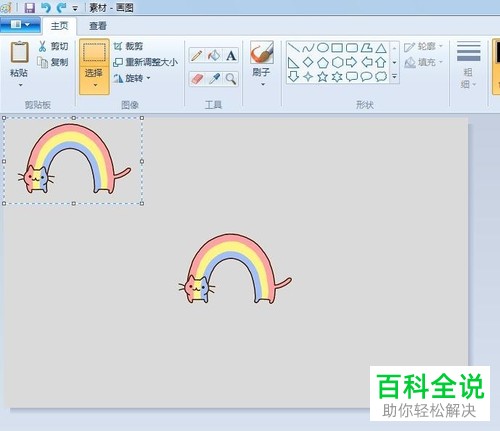Select the right triangle shape
Screen dimensions: 500x431
pos(293,62)
